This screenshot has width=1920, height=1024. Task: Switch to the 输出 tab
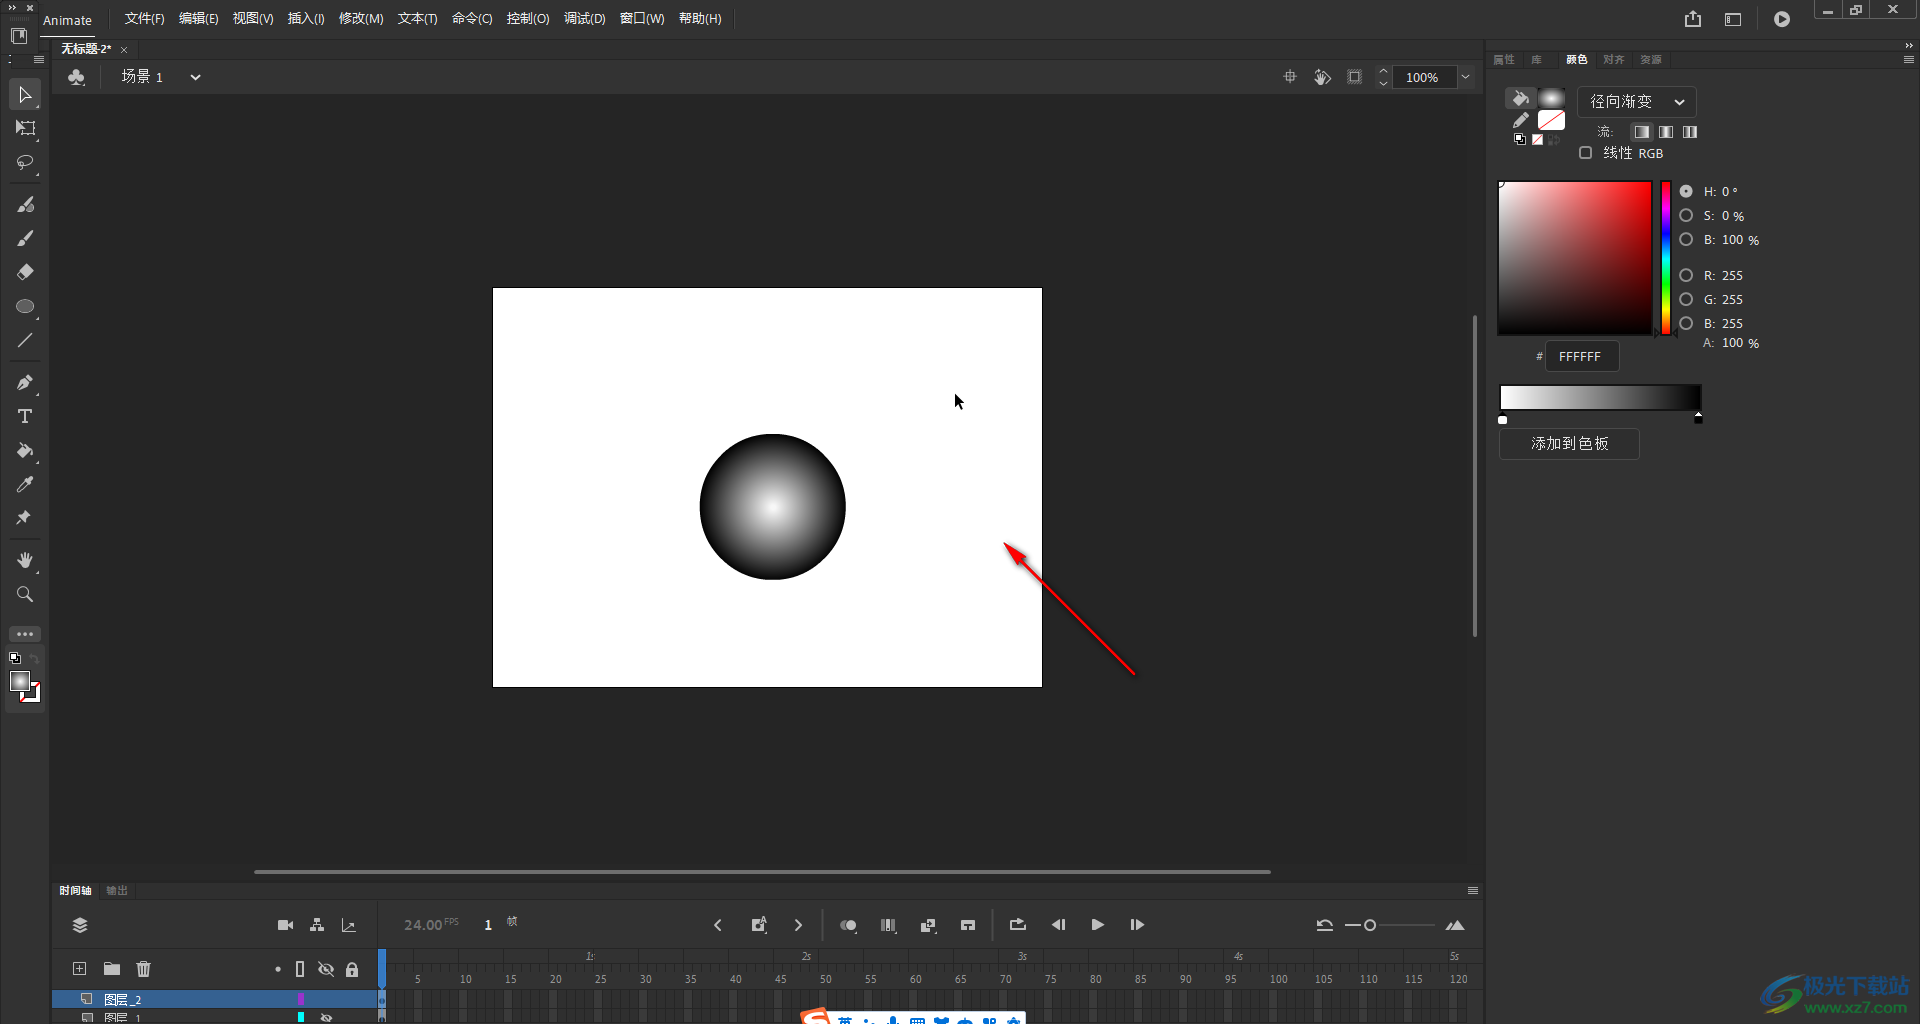(117, 890)
